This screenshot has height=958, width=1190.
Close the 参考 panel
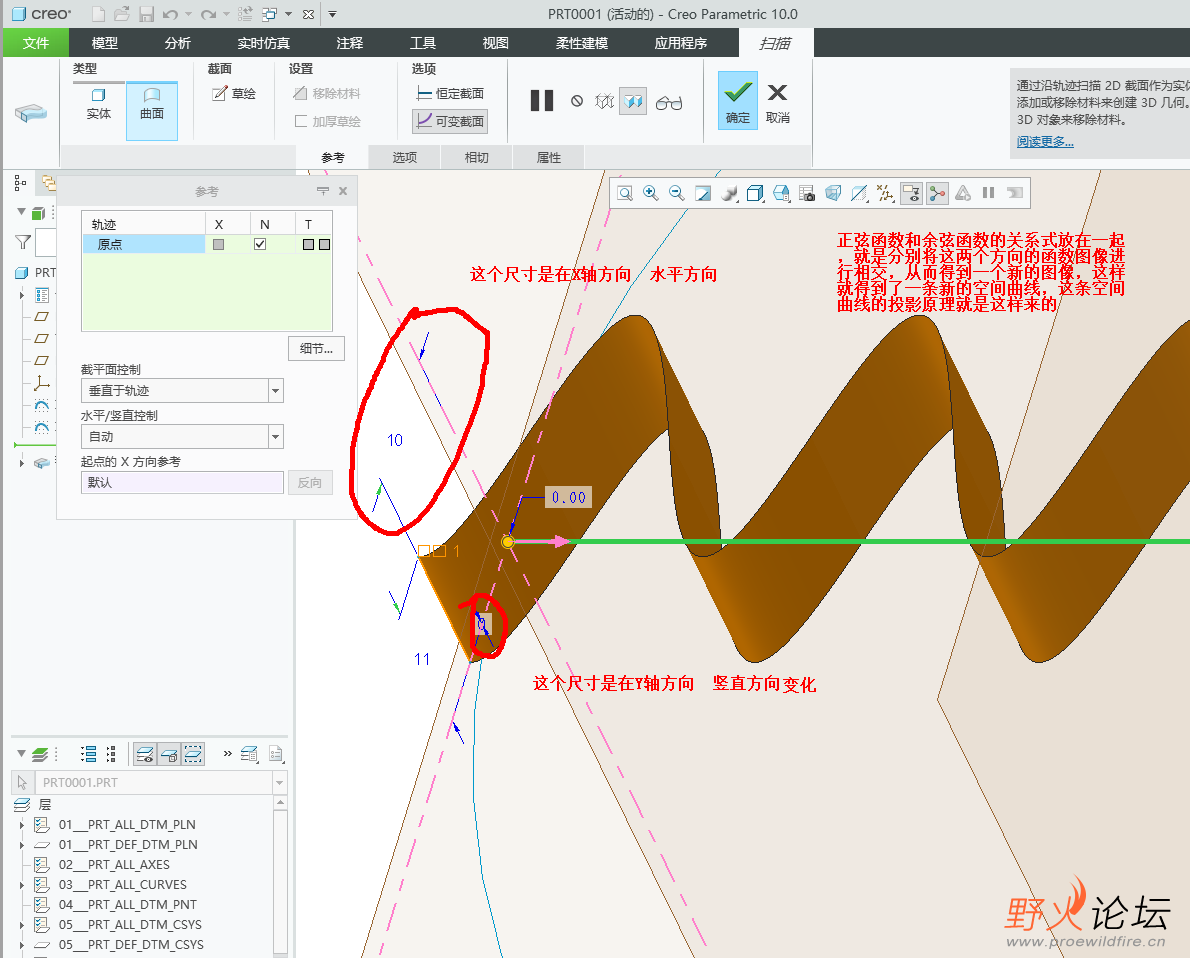(x=343, y=191)
